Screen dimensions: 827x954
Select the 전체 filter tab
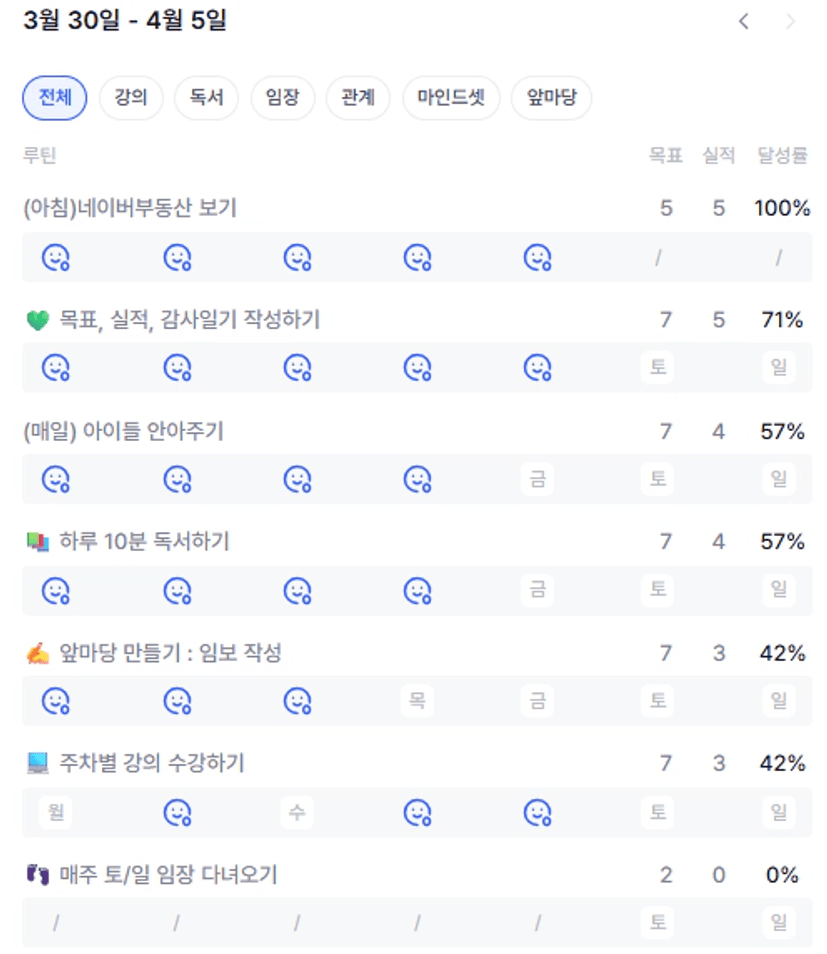pos(55,98)
